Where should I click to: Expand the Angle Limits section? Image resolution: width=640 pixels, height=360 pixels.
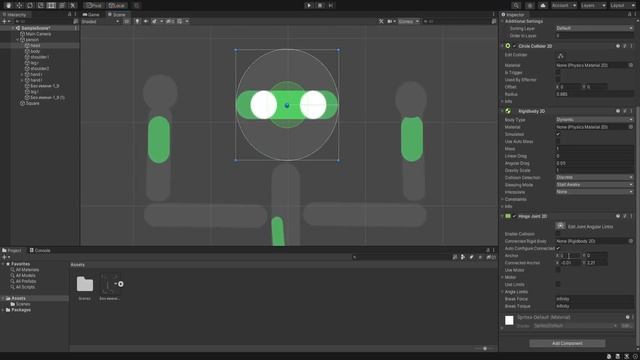502,292
